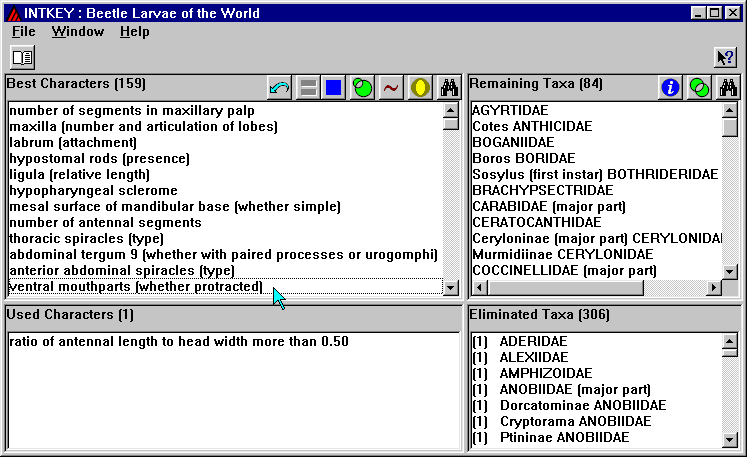
Task: Click the gray stacked-bars character order icon
Action: (308, 88)
